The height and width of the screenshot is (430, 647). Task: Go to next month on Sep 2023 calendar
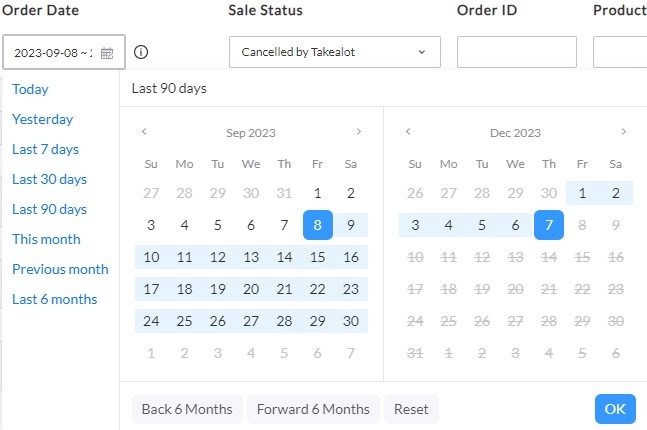click(359, 132)
